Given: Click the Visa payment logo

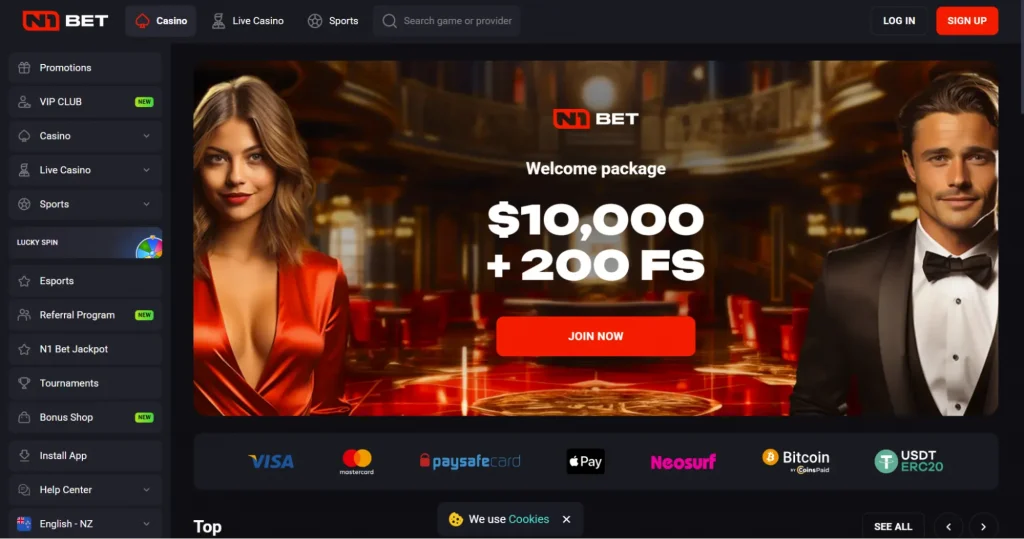Looking at the screenshot, I should click(271, 462).
